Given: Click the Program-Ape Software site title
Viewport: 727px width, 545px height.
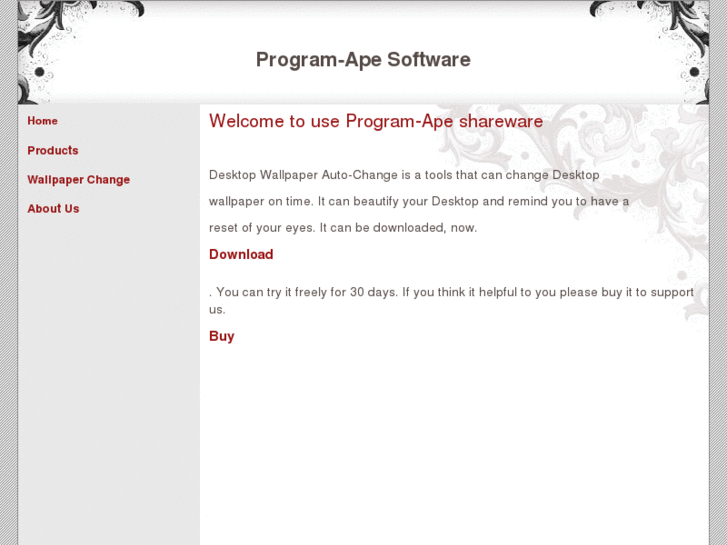Looking at the screenshot, I should point(363,60).
